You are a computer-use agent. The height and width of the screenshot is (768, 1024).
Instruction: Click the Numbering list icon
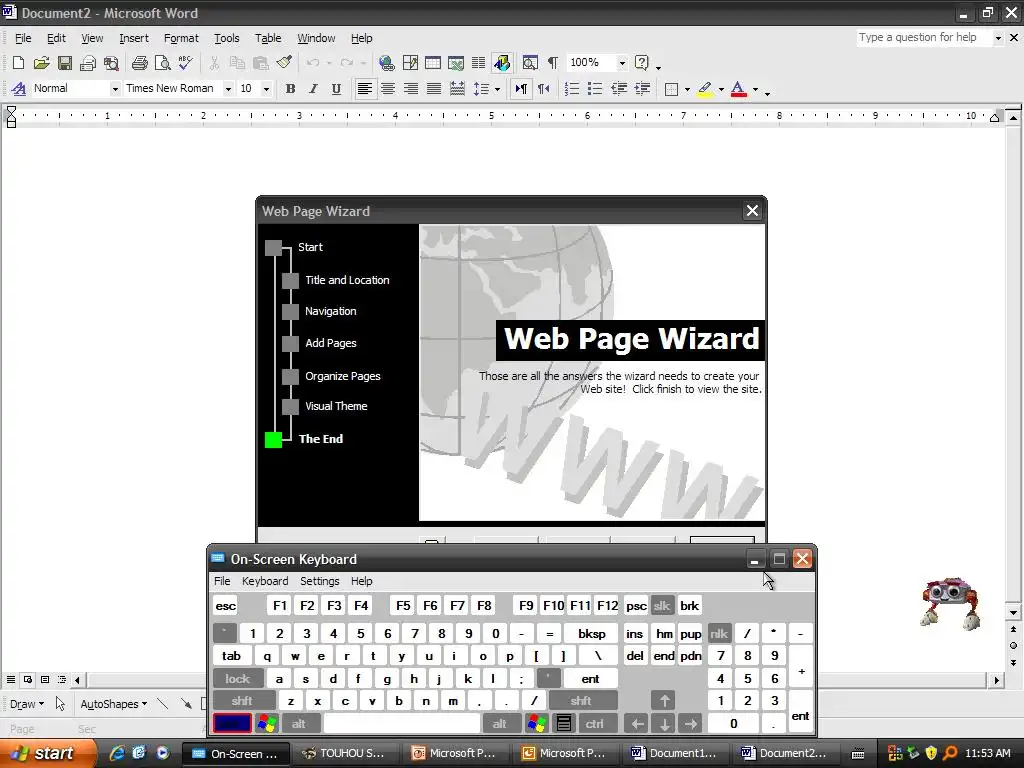pyautogui.click(x=571, y=89)
